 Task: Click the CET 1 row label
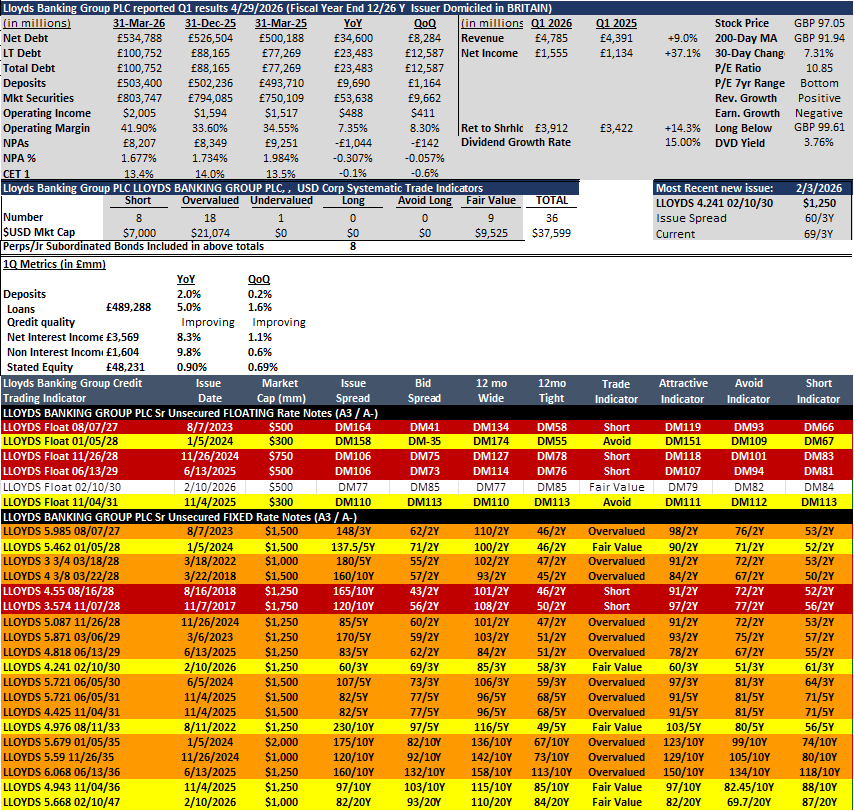(16, 174)
